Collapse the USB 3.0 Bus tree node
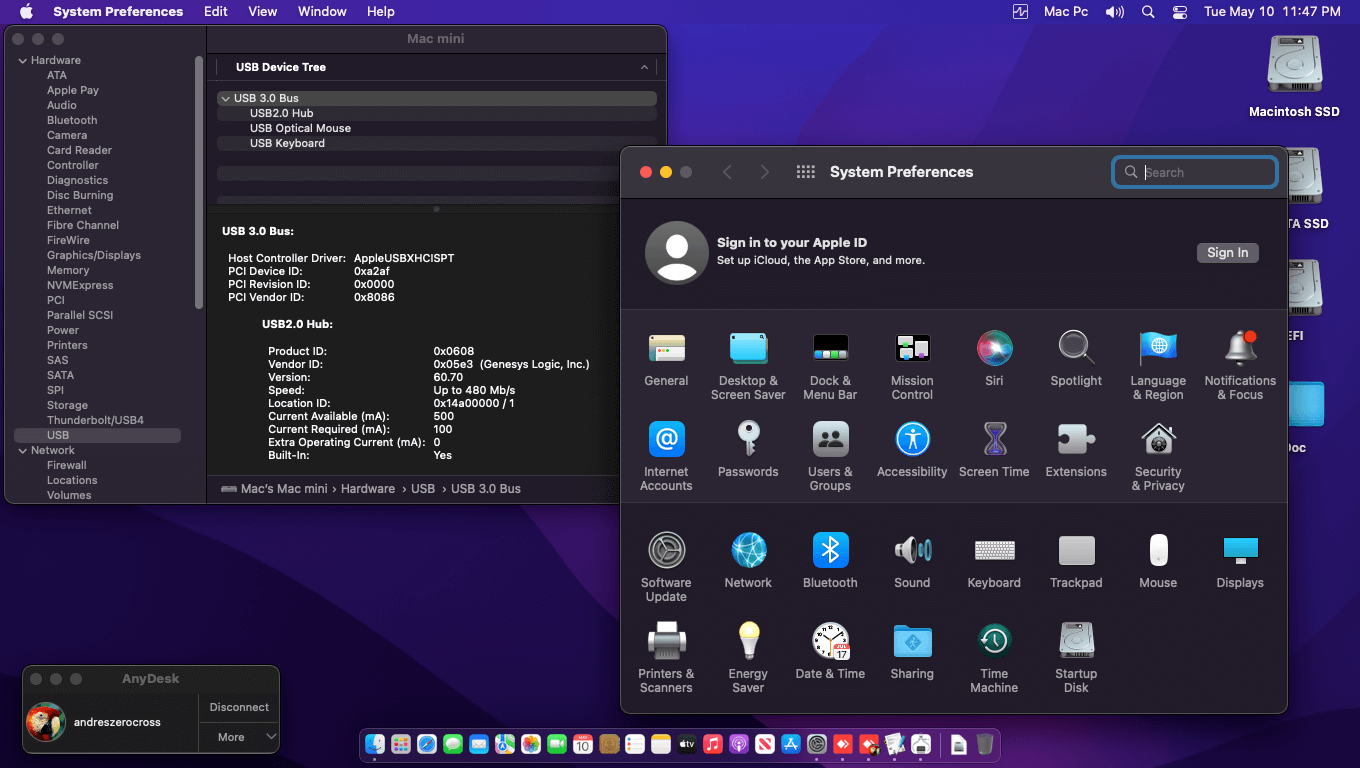 click(224, 99)
